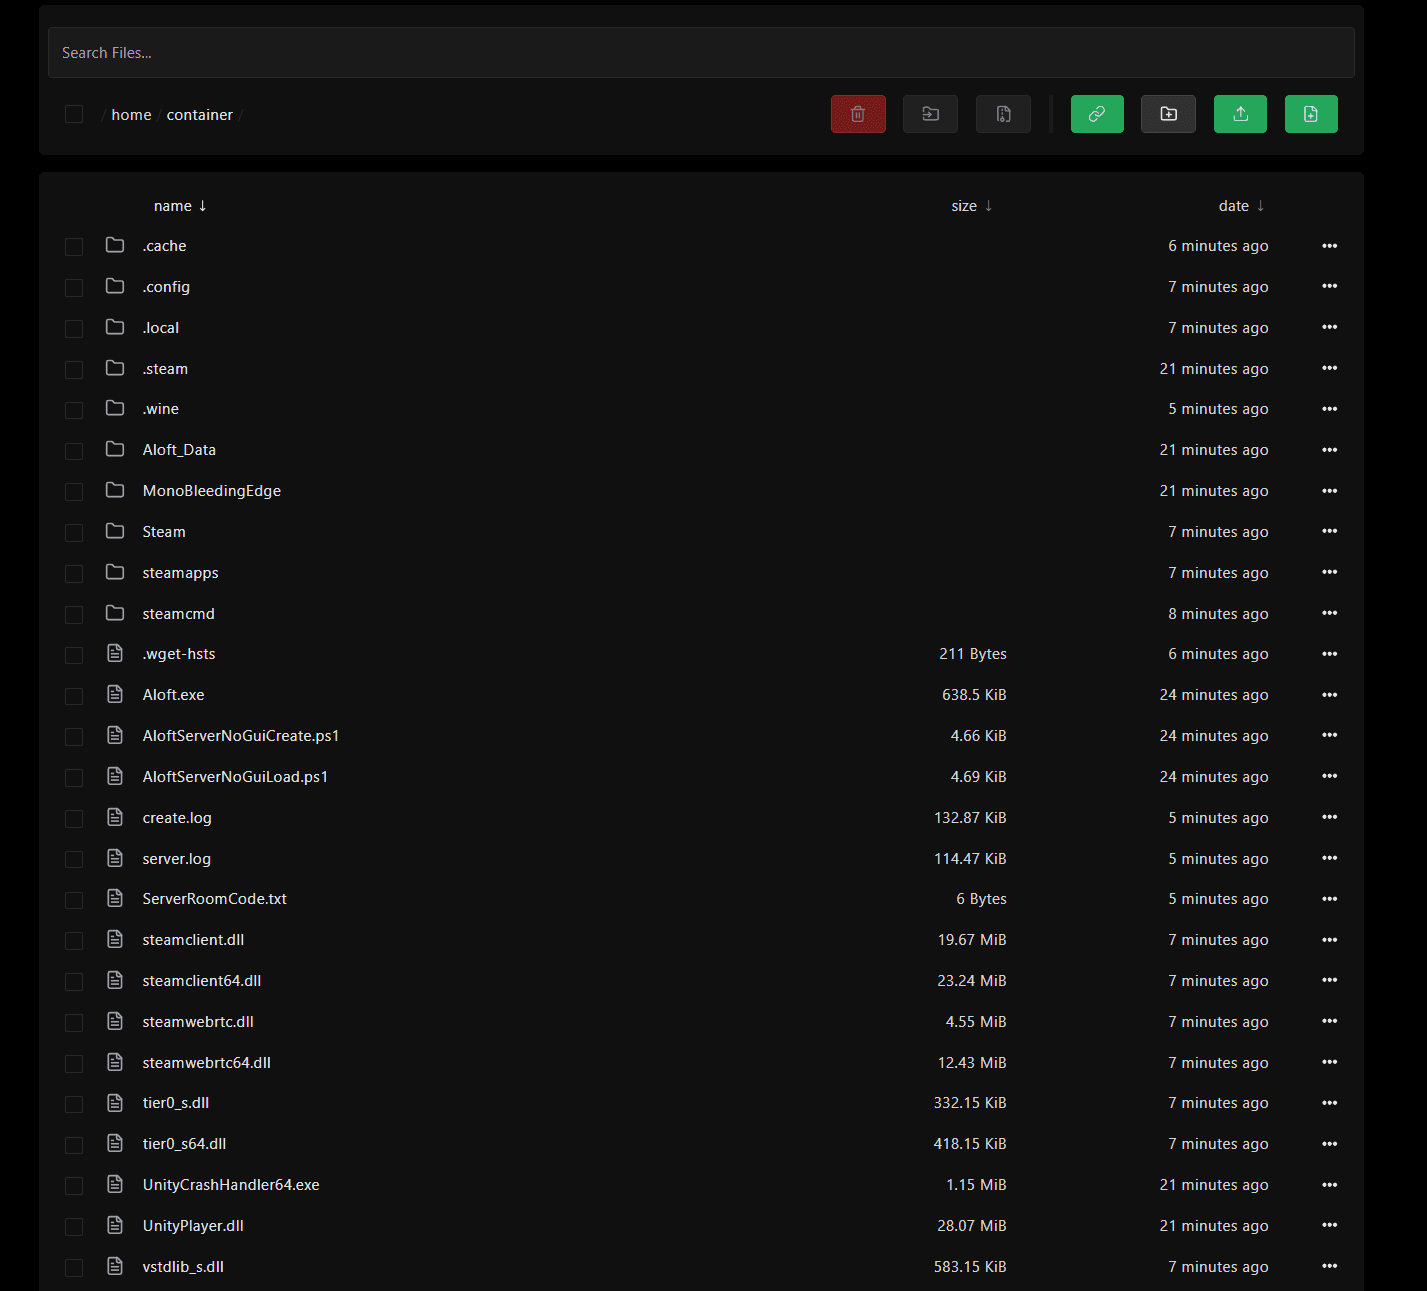Viewport: 1427px width, 1291px height.
Task: Sort files by date column
Action: [1234, 205]
